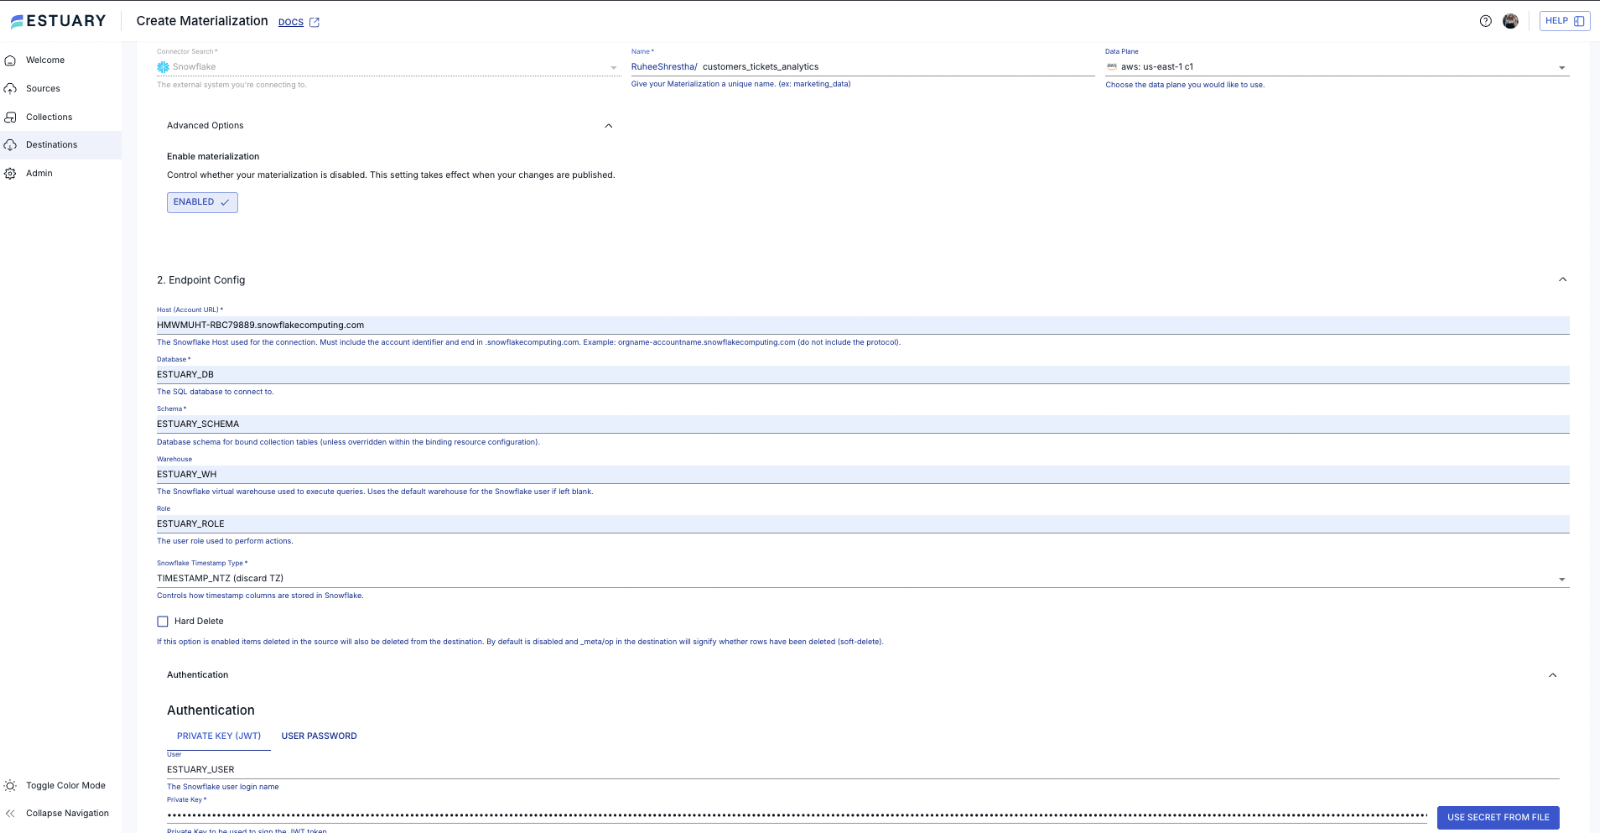Open the Admin gear icon
Screen dimensions: 1600x833
point(10,173)
